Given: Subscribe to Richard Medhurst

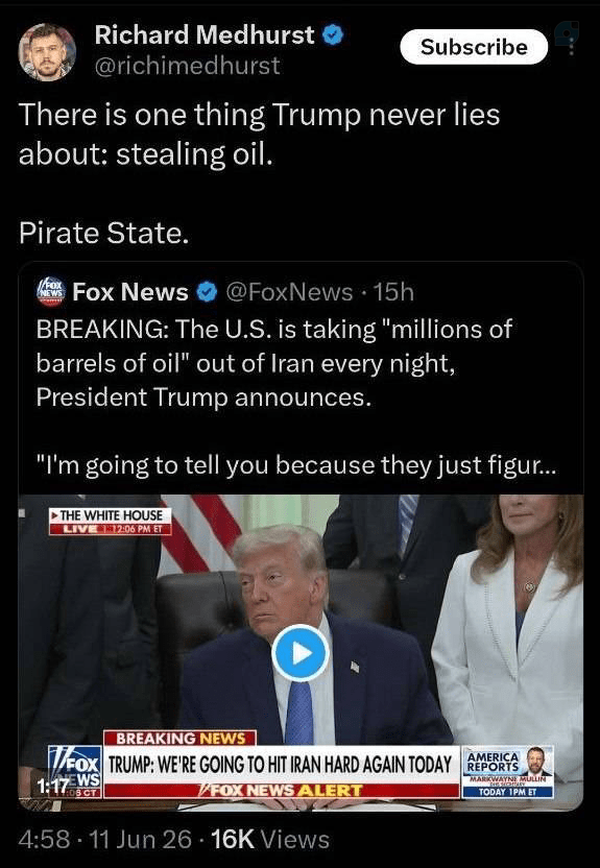Looking at the screenshot, I should [x=474, y=47].
